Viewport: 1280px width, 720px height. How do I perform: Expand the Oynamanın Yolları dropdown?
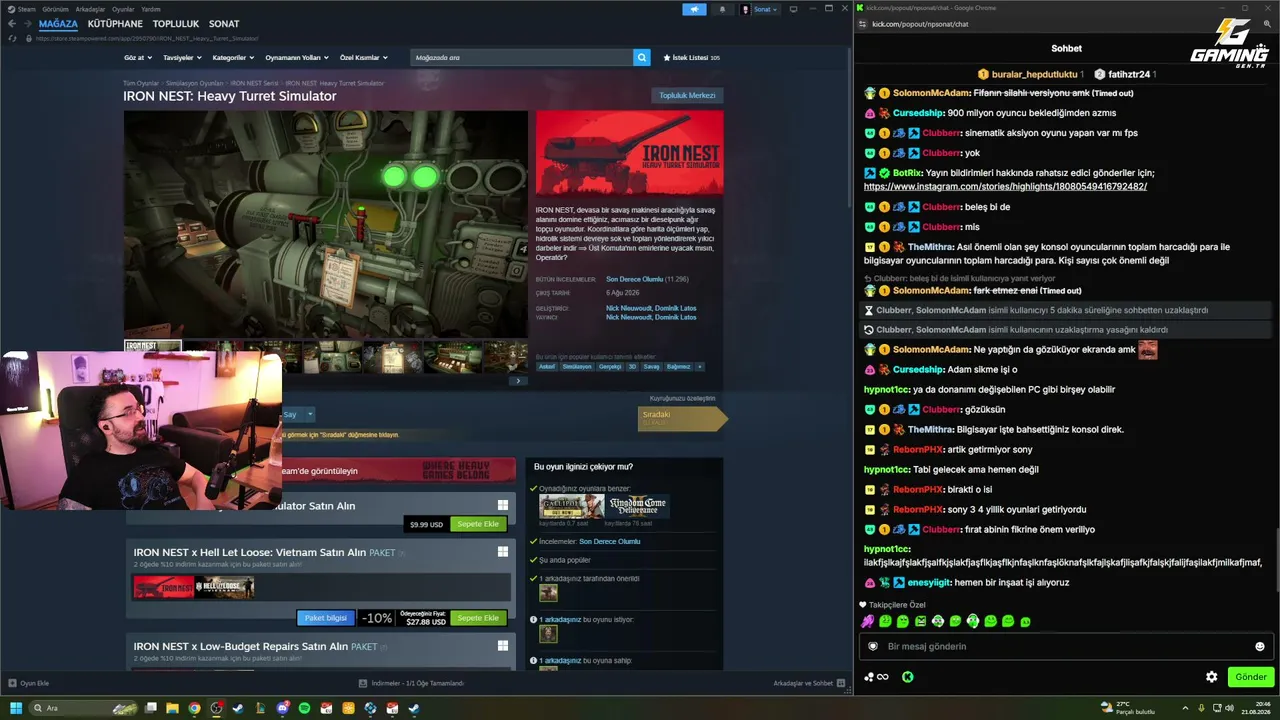(297, 58)
